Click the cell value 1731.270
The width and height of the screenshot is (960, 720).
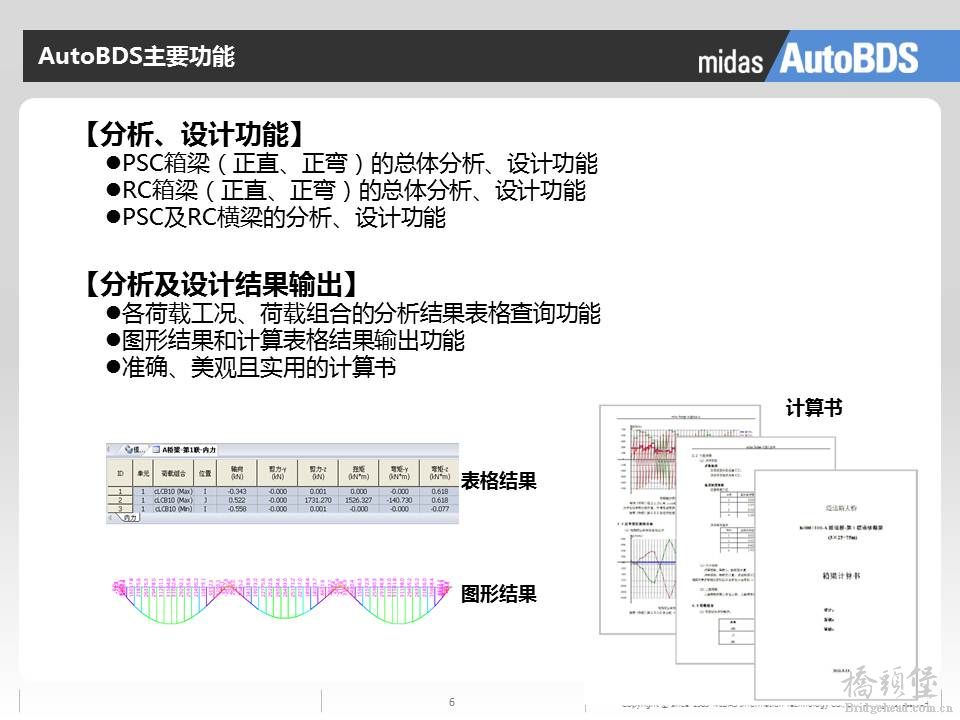(318, 500)
